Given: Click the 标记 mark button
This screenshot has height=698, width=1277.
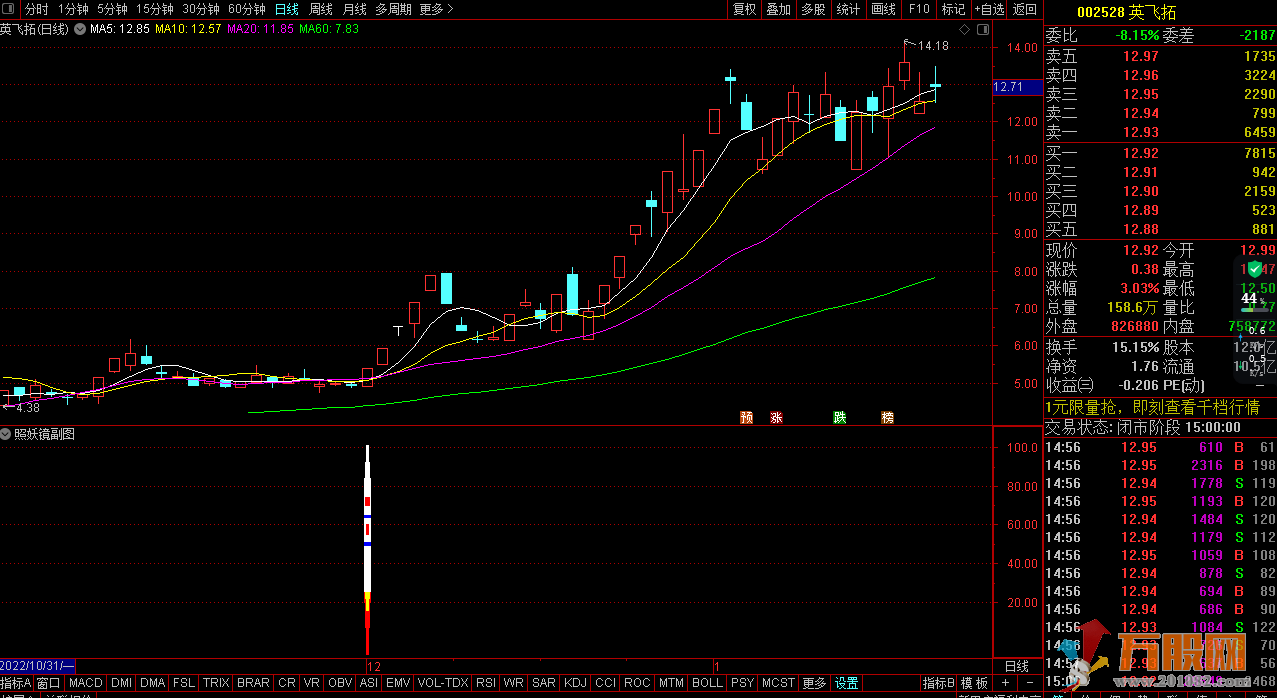Looking at the screenshot, I should (x=953, y=9).
